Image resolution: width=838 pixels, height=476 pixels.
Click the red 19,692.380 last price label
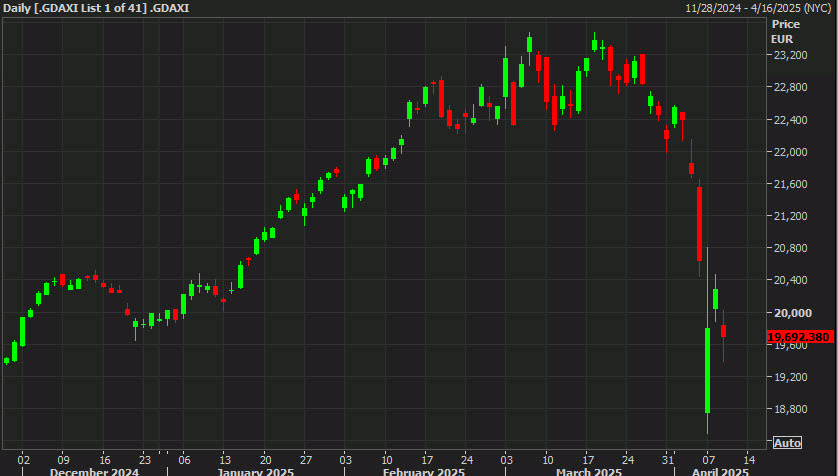(800, 337)
